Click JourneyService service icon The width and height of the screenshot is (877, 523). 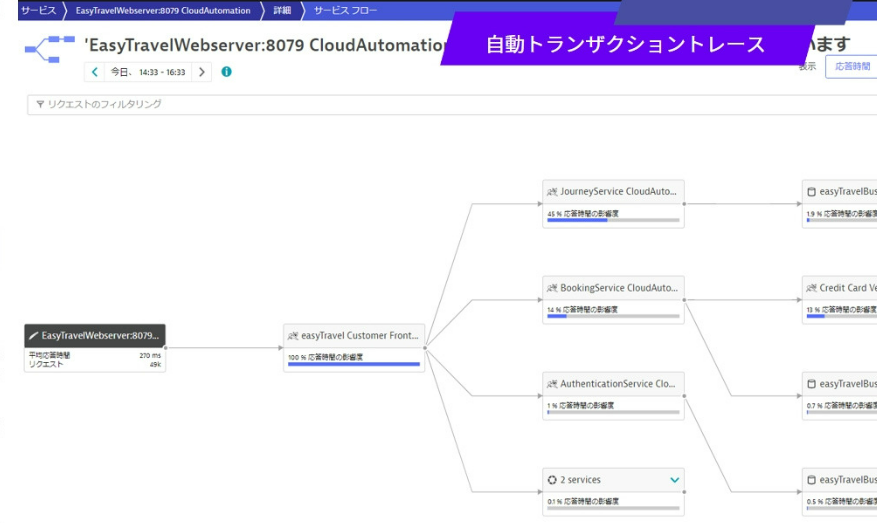coord(552,192)
